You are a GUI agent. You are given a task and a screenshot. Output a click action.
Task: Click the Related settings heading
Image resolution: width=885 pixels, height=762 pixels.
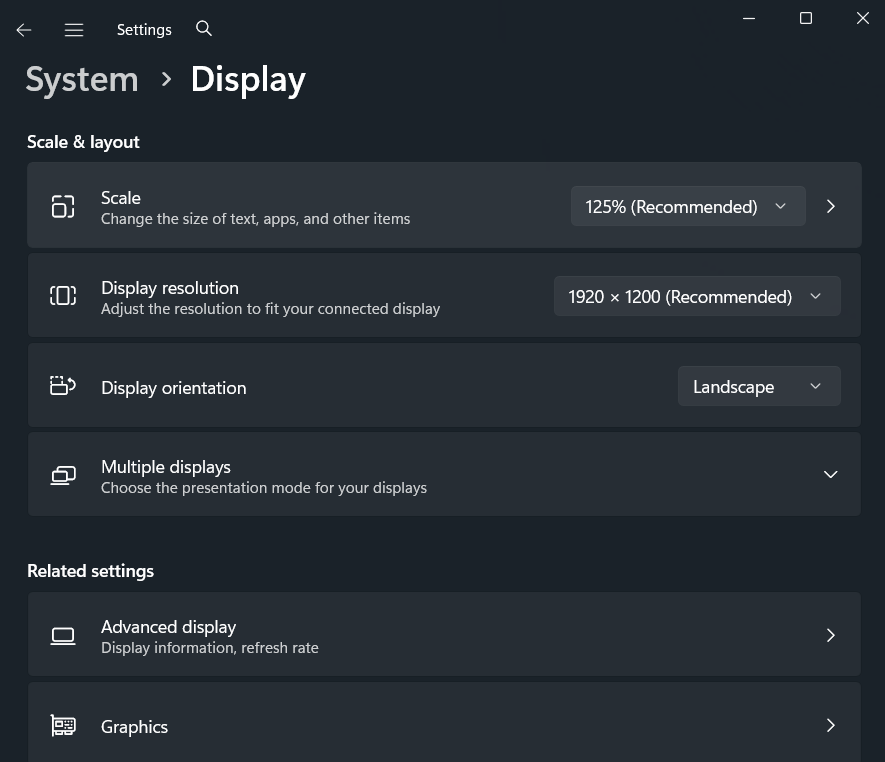(x=90, y=571)
